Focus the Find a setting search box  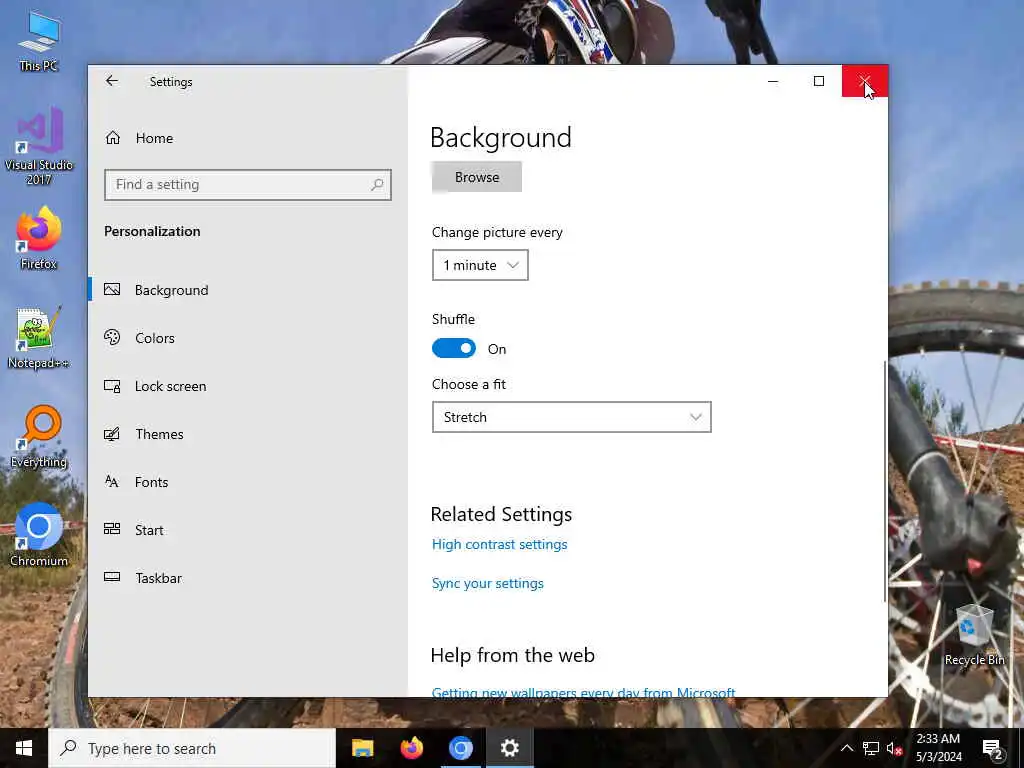pyautogui.click(x=248, y=185)
